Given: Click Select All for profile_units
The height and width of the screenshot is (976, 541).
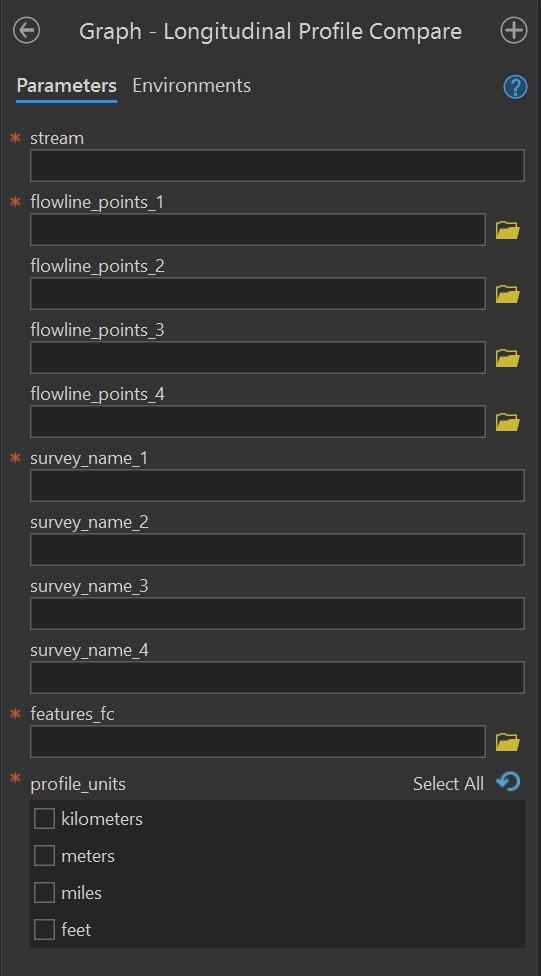Looking at the screenshot, I should pos(448,784).
